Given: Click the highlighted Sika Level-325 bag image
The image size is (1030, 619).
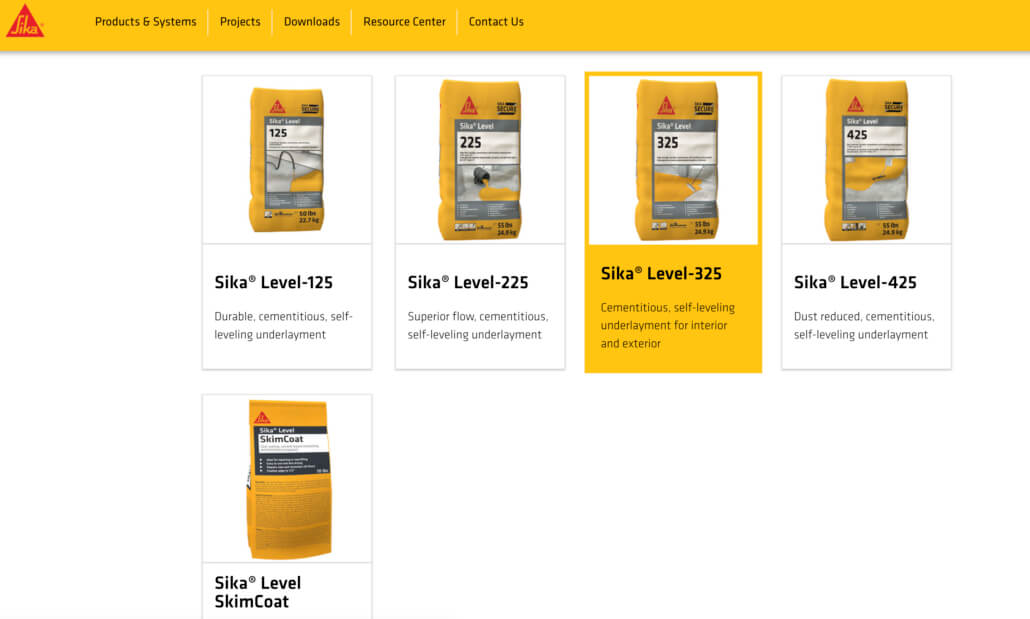Looking at the screenshot, I should point(673,158).
